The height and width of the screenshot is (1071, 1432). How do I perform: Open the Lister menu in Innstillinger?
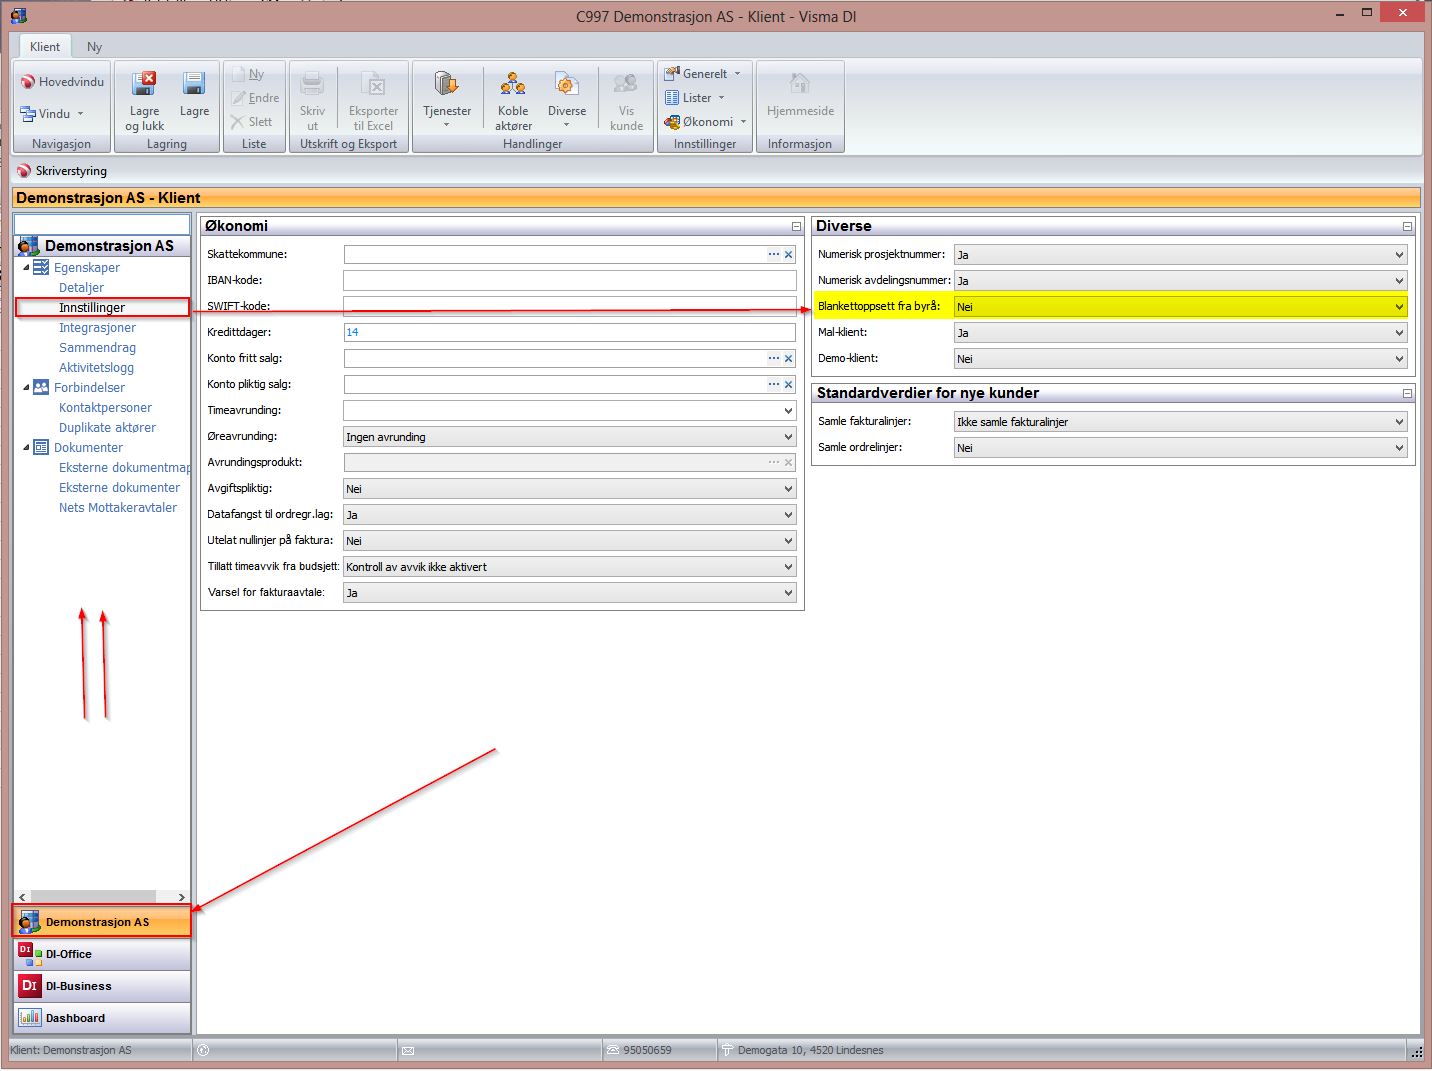tap(696, 98)
